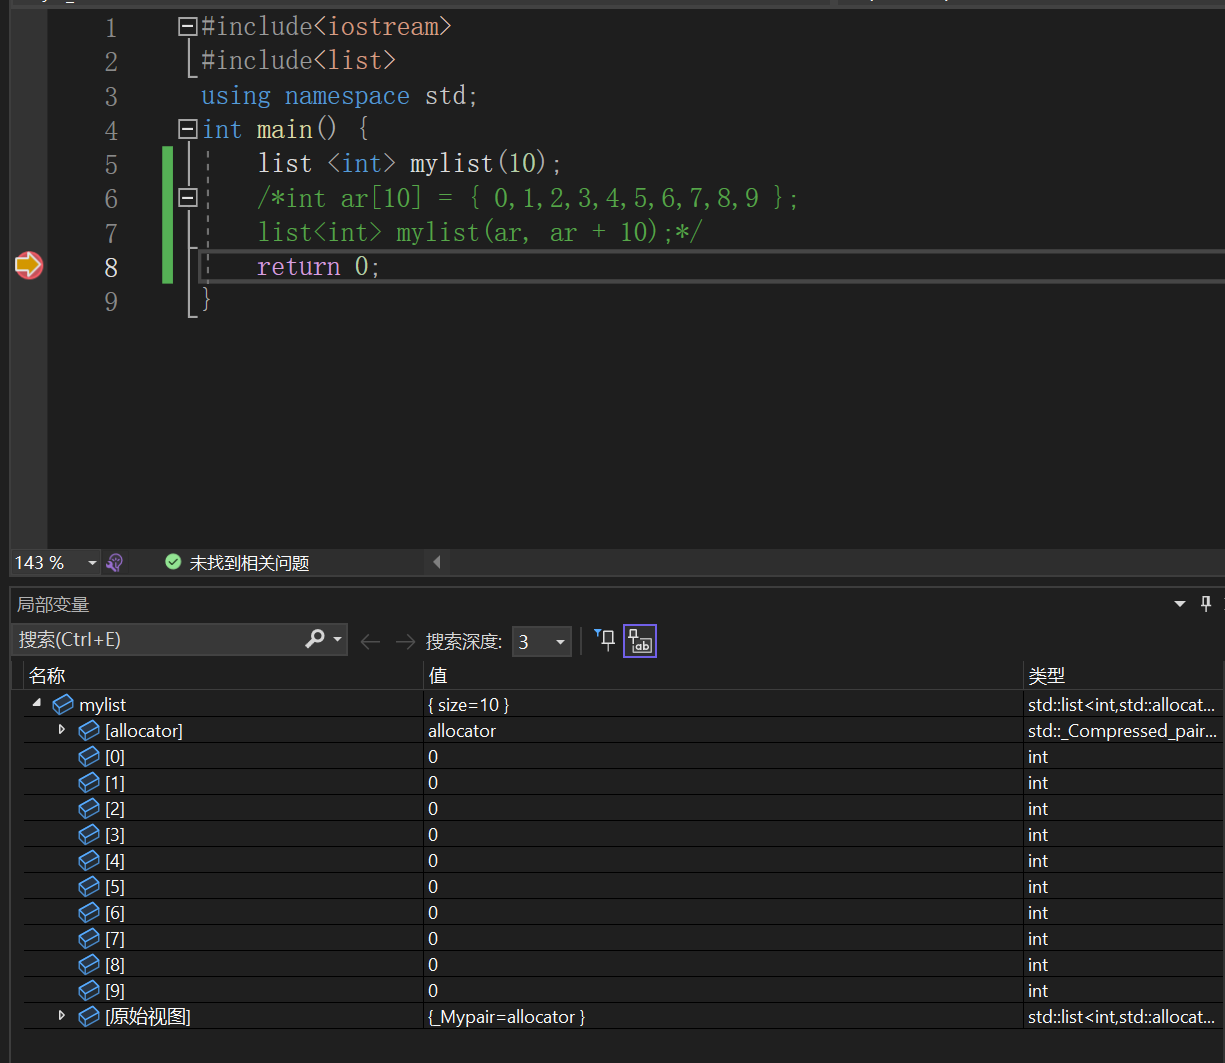Click '#include<list>' on line 2

click(x=299, y=61)
